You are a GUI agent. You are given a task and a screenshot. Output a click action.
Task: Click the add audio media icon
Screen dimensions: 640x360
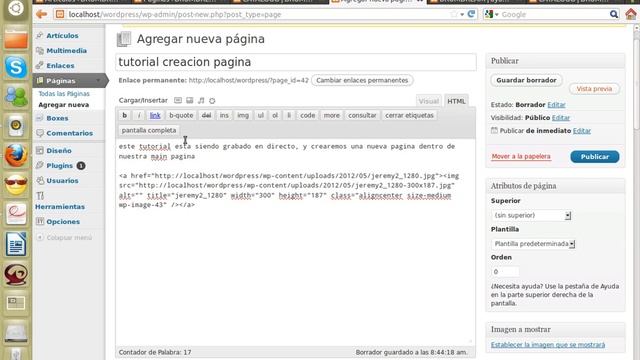tap(201, 100)
